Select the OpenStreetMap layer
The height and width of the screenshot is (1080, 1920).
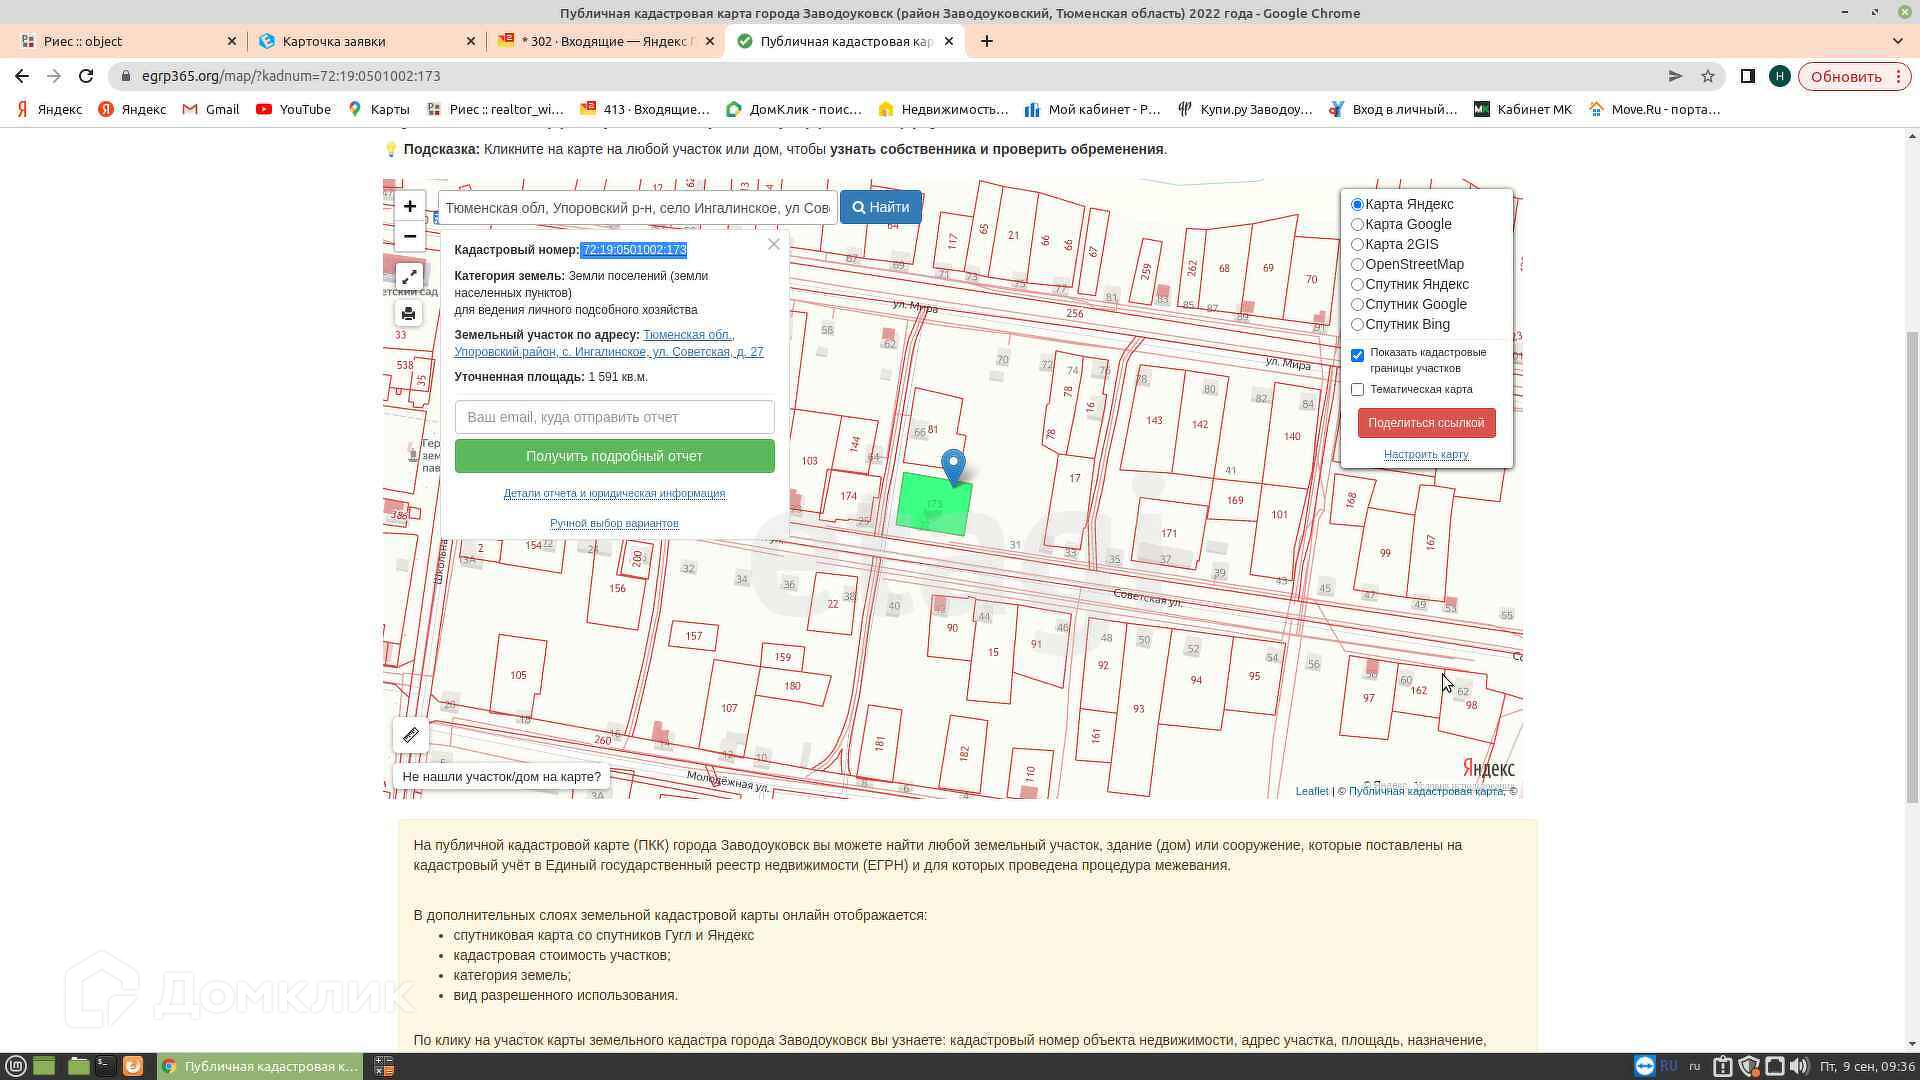1357,265
